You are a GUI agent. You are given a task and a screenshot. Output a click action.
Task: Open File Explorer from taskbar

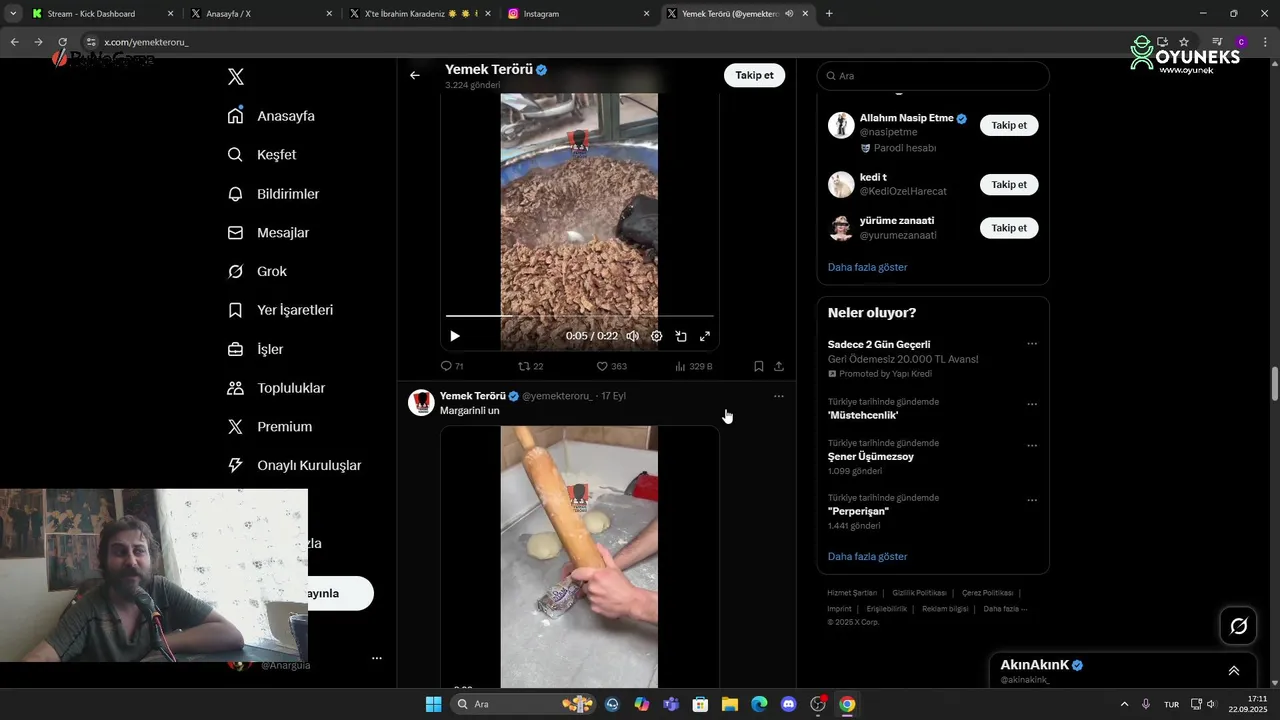pos(730,704)
